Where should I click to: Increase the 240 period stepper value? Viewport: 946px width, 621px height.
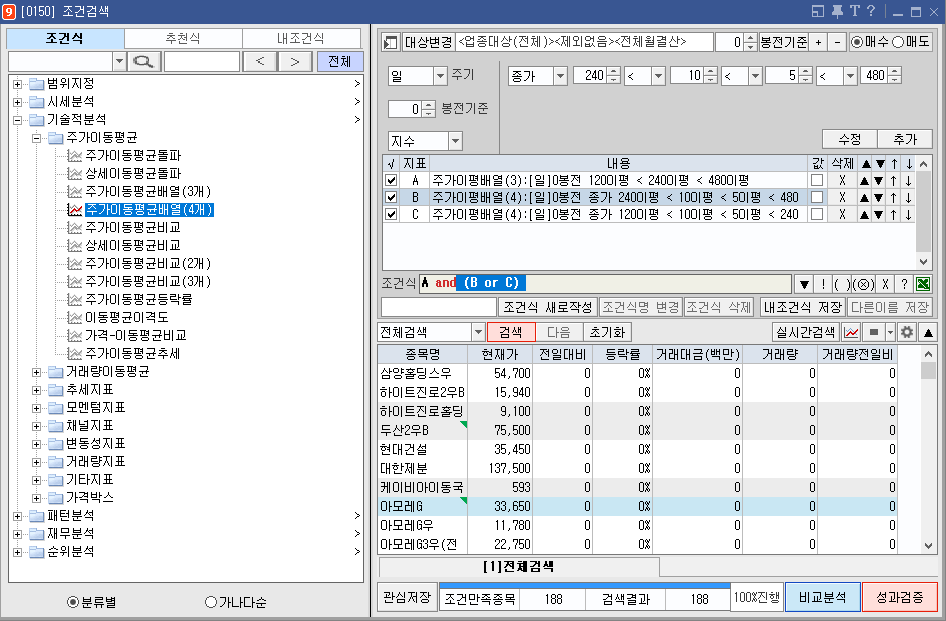[614, 72]
